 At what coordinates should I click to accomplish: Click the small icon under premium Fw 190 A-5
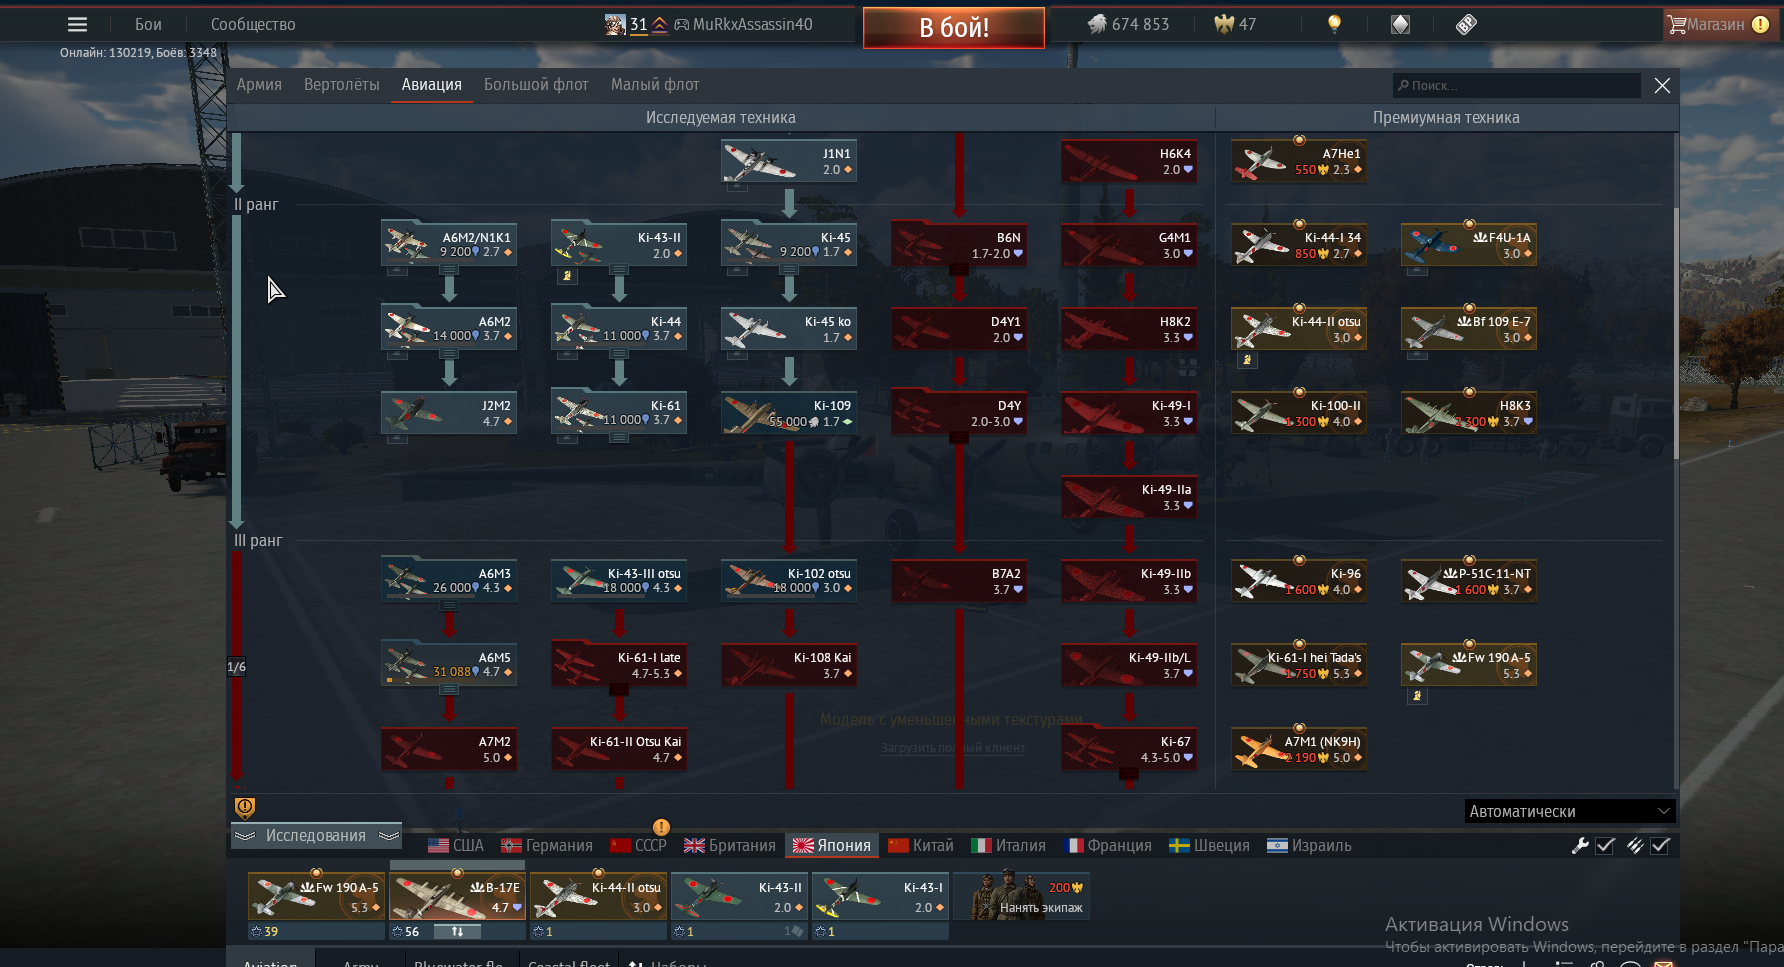[x=1417, y=696]
